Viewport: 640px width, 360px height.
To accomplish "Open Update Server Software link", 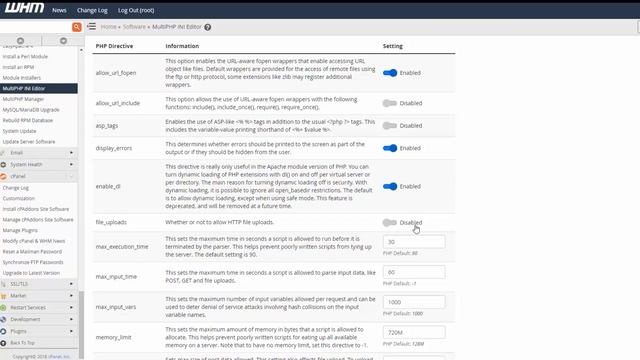I will click(x=29, y=142).
